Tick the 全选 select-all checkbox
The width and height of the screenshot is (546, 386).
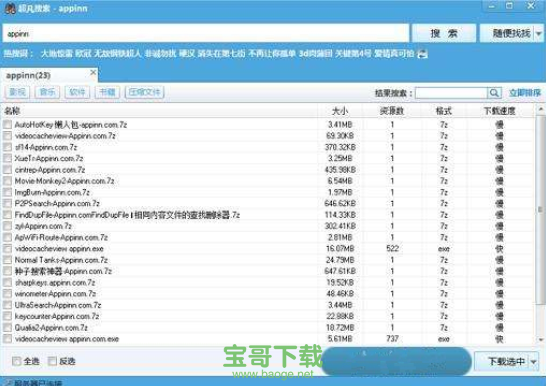(16, 361)
